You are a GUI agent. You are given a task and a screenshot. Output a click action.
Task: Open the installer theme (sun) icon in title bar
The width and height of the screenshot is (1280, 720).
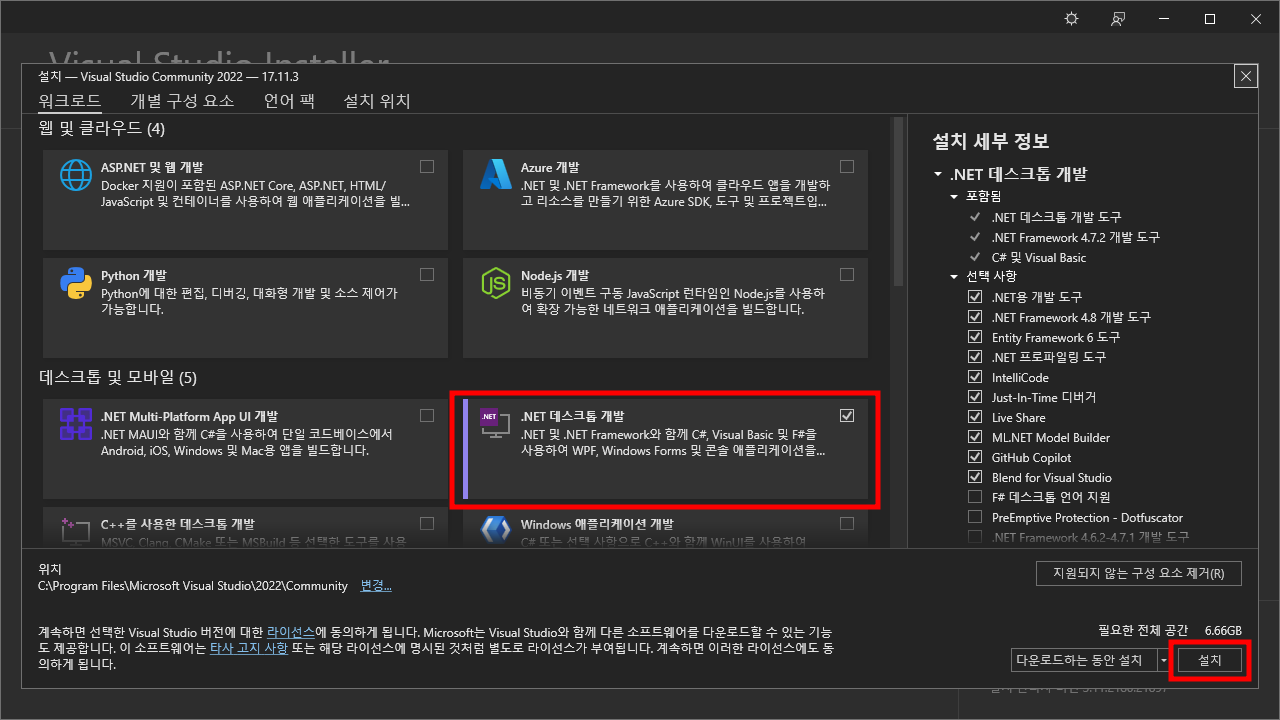[x=1072, y=19]
